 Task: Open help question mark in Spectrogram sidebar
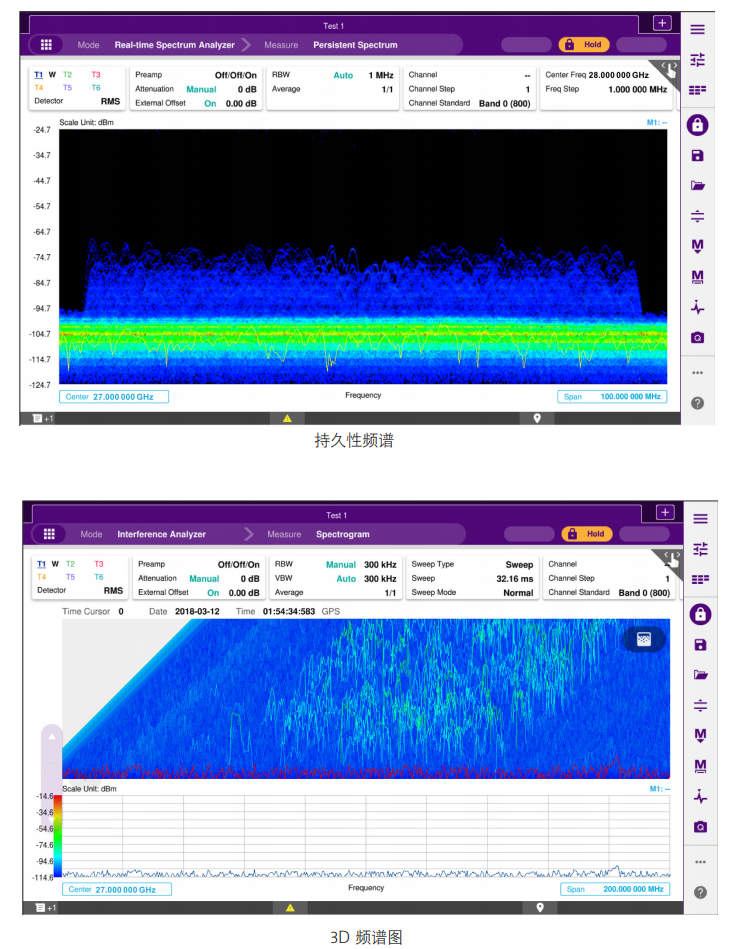click(x=700, y=892)
